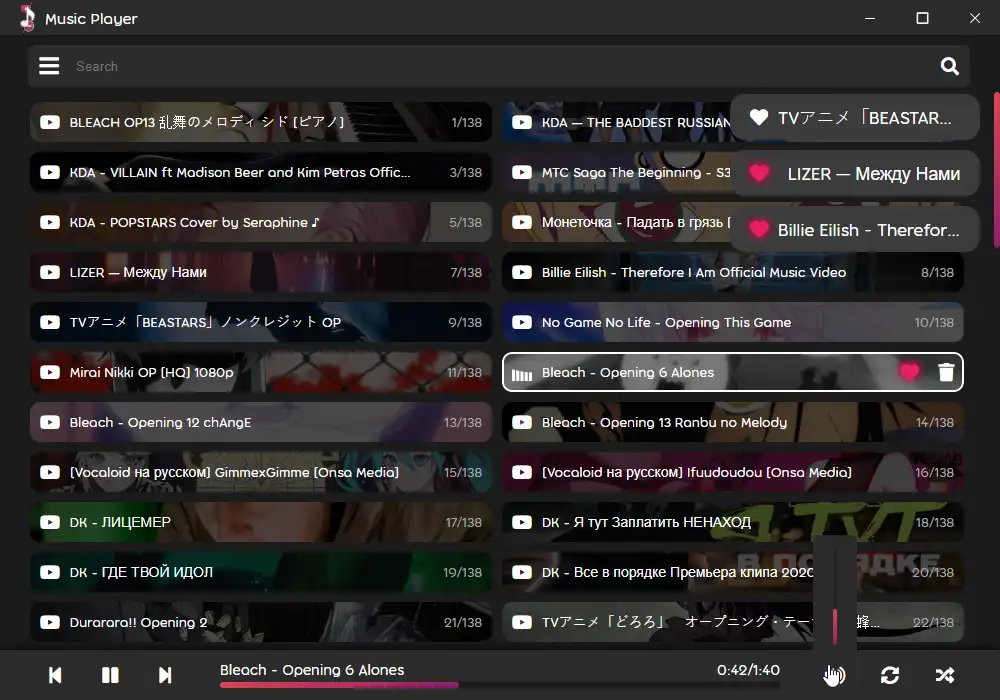Click YouTube icon of KDA - VILLAIN
Screen dimensions: 1000x700
50,172
